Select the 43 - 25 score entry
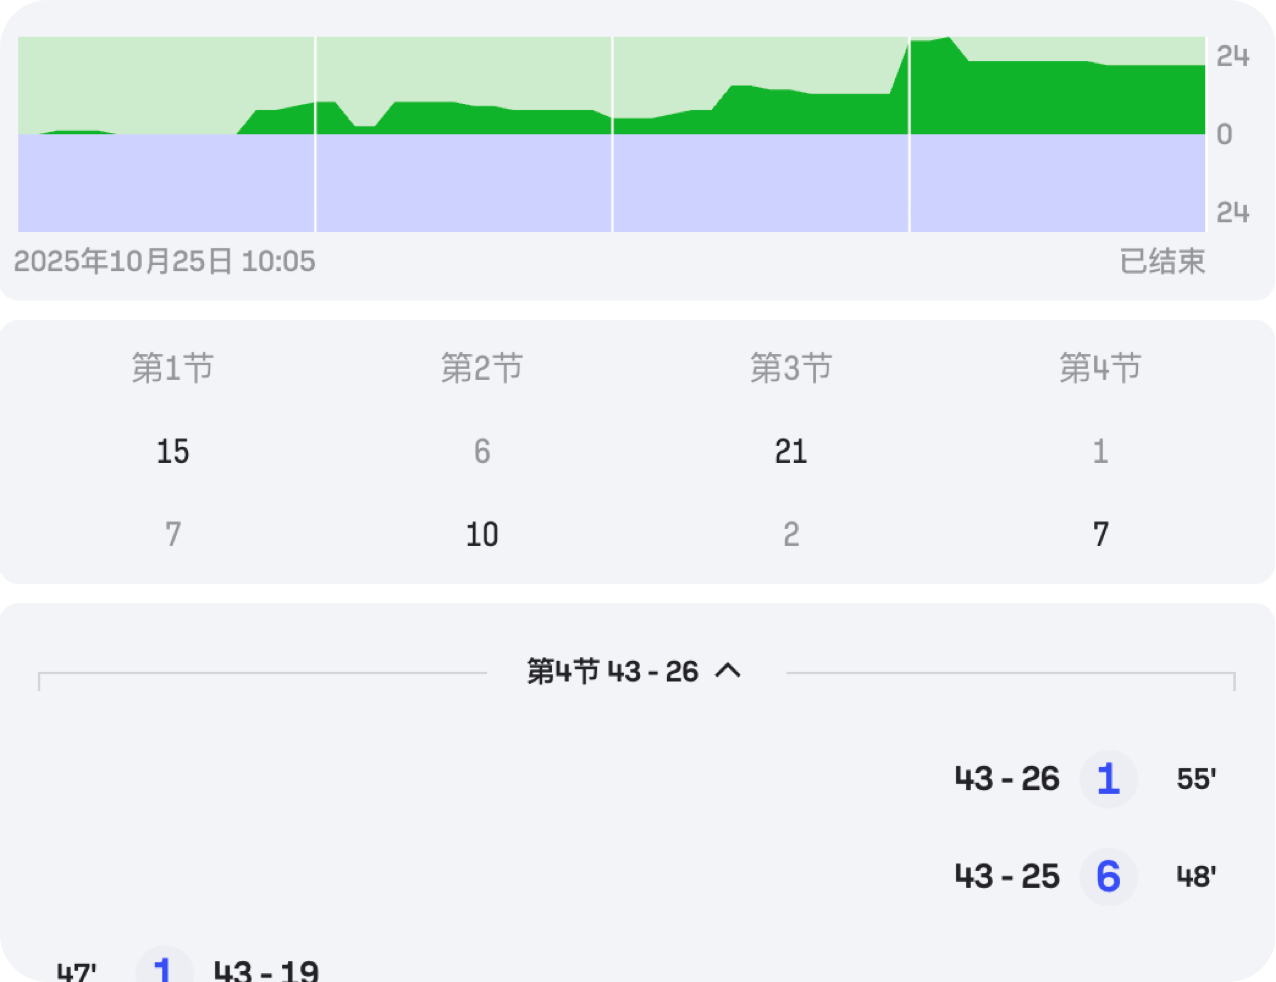Viewport: 1276px width, 982px height. (1007, 877)
